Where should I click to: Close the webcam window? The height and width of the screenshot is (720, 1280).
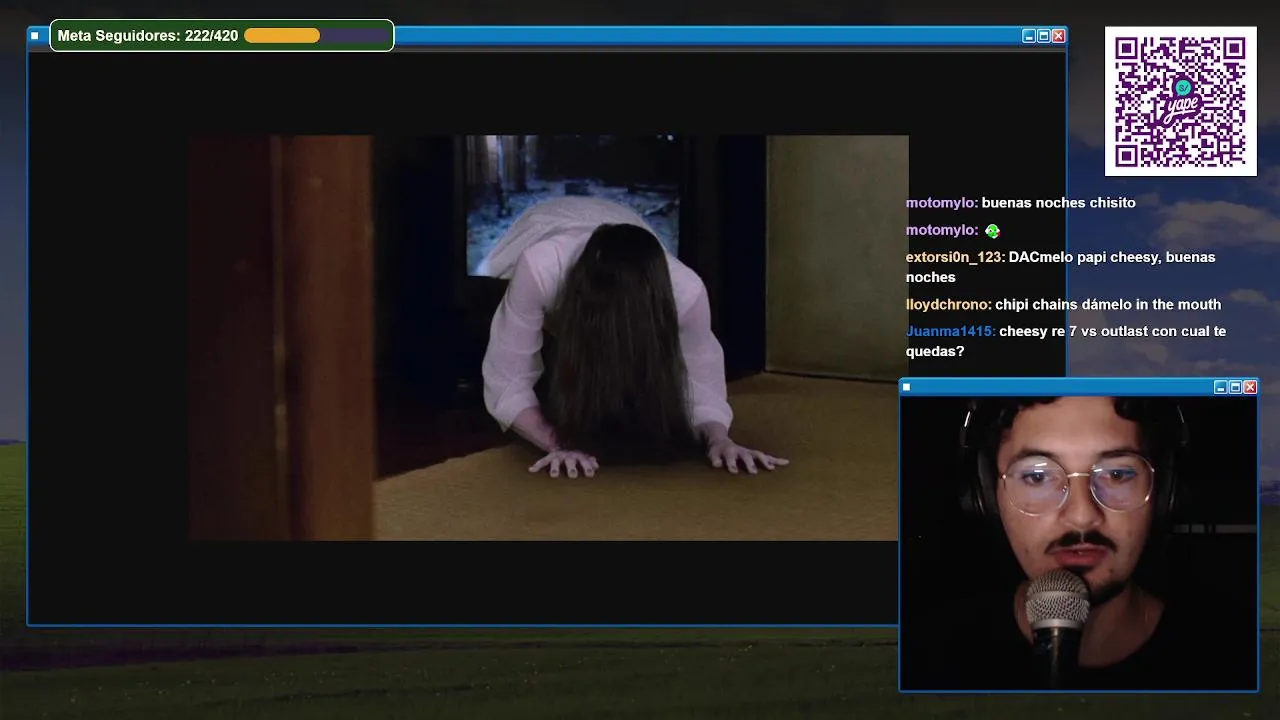1250,387
